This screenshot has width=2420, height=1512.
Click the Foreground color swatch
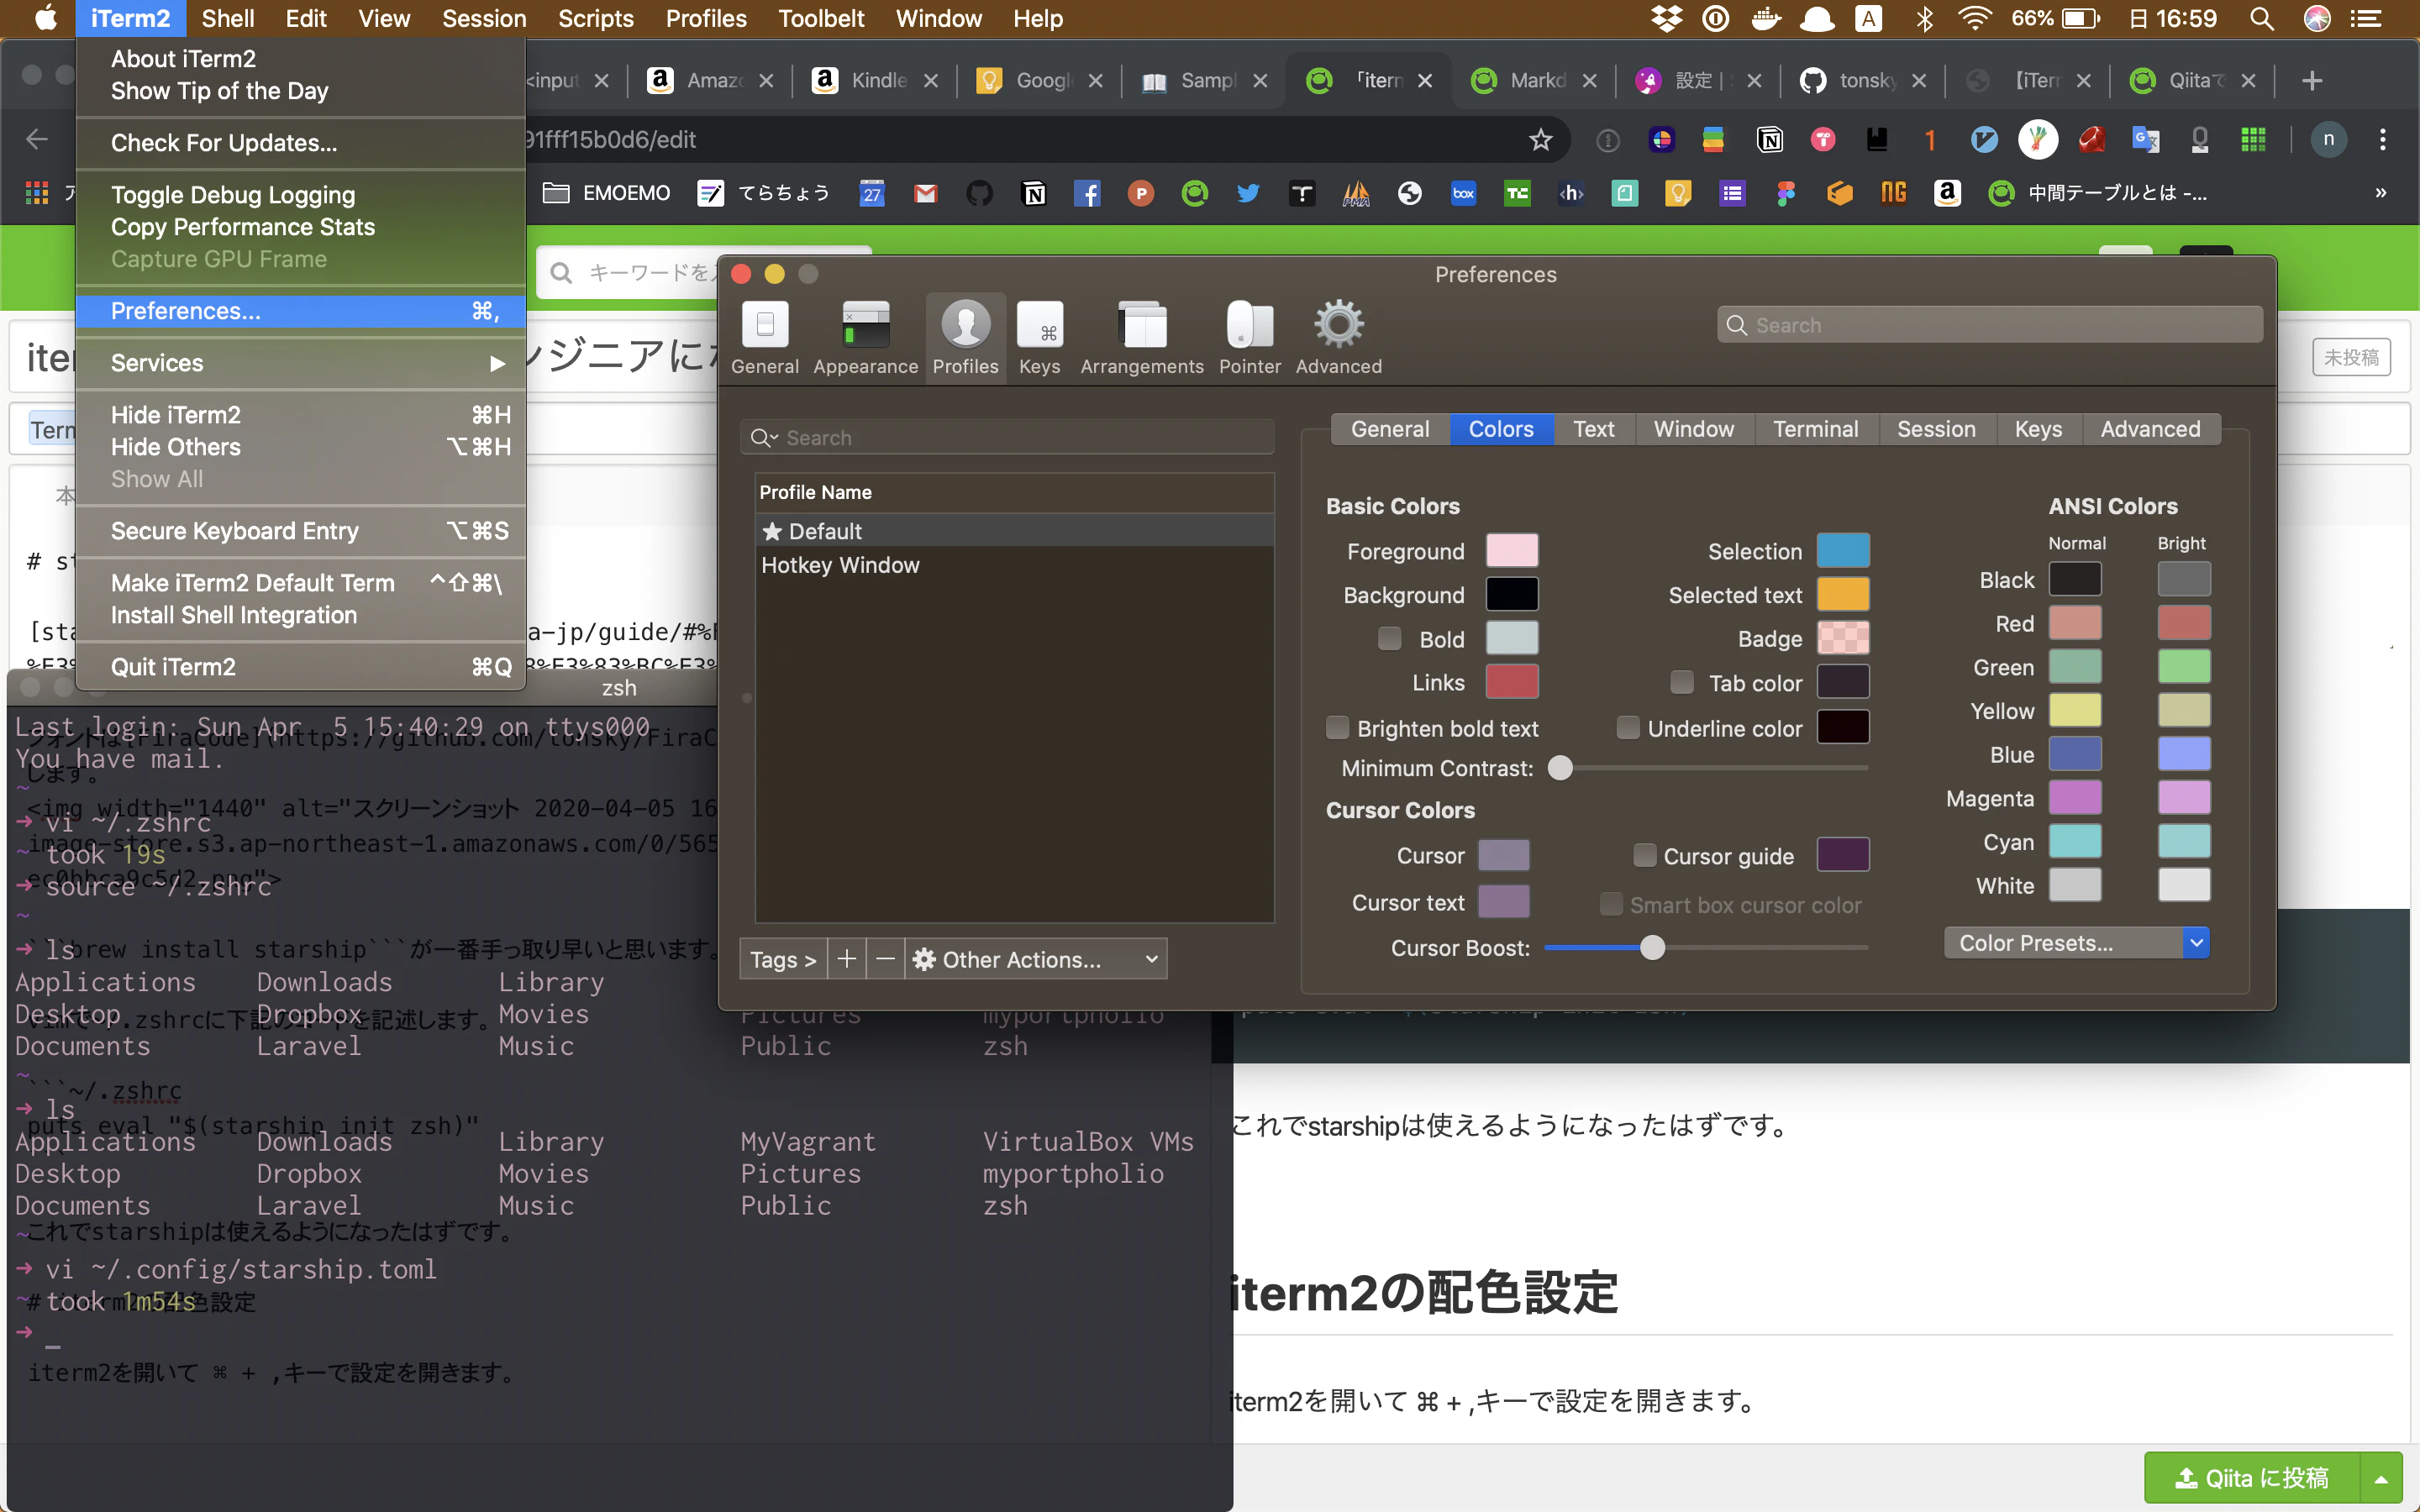[1511, 550]
